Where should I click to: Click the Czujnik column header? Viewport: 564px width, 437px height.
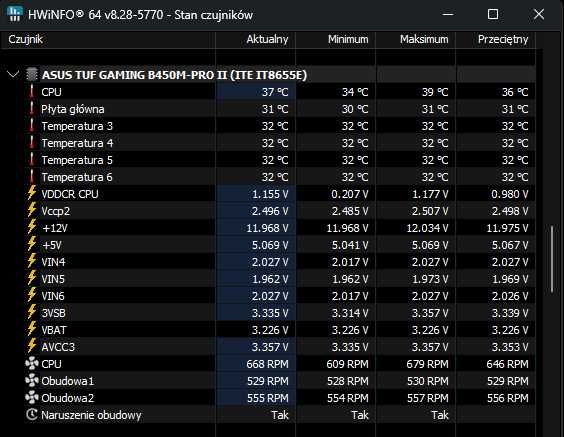(x=108, y=39)
